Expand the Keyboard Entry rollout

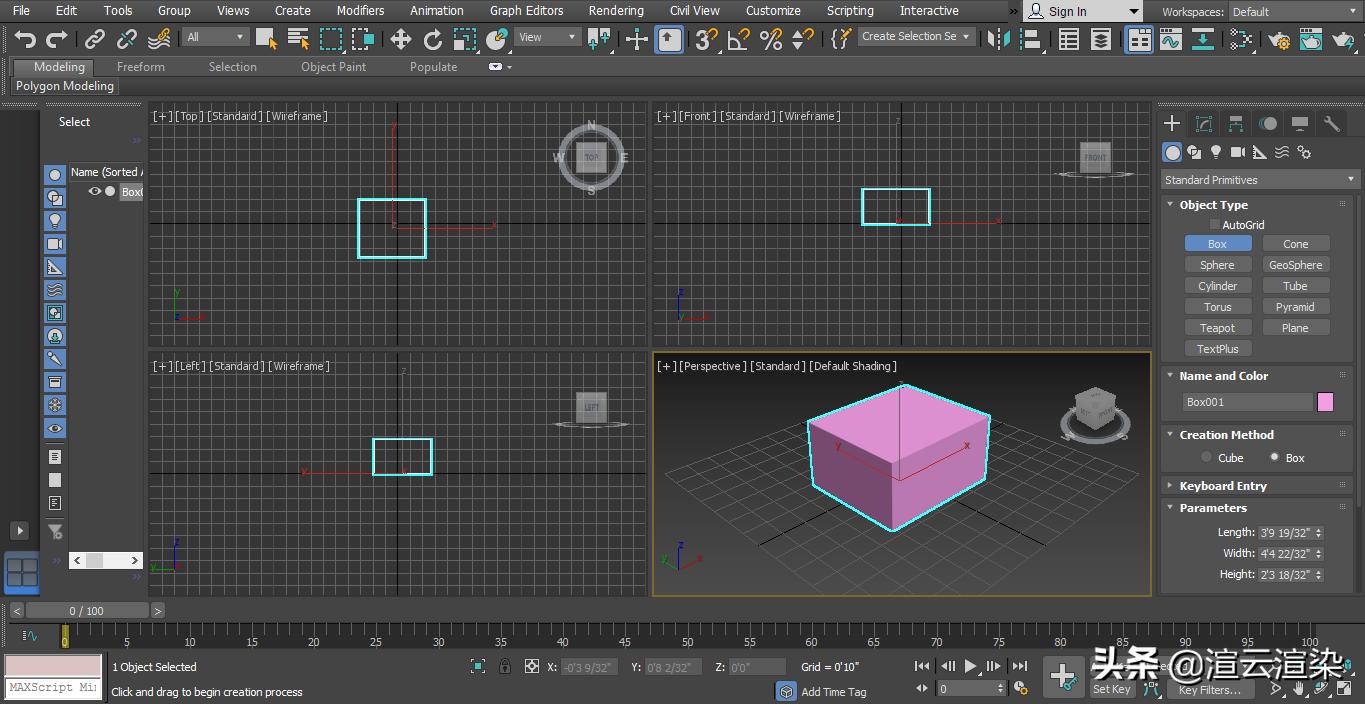click(x=1223, y=485)
